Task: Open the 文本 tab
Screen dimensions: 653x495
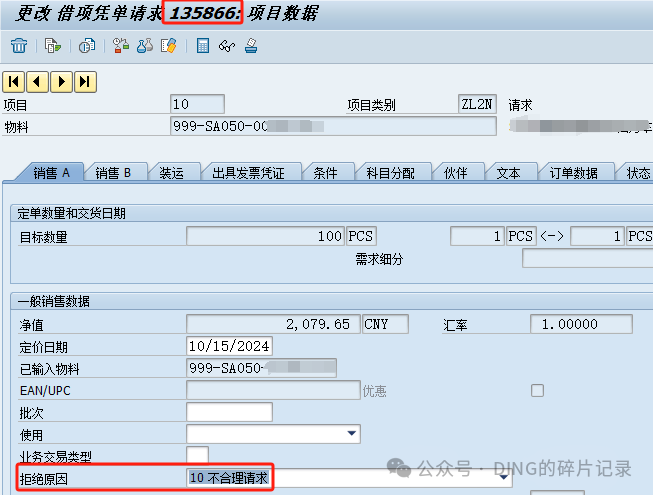Action: pyautogui.click(x=508, y=173)
